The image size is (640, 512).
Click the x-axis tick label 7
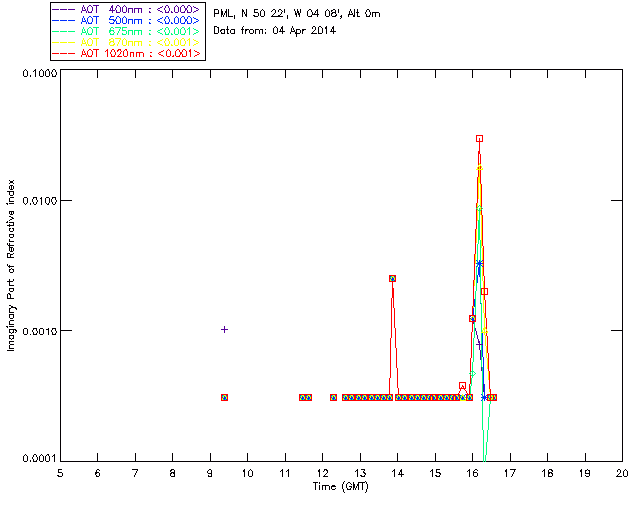coord(135,473)
